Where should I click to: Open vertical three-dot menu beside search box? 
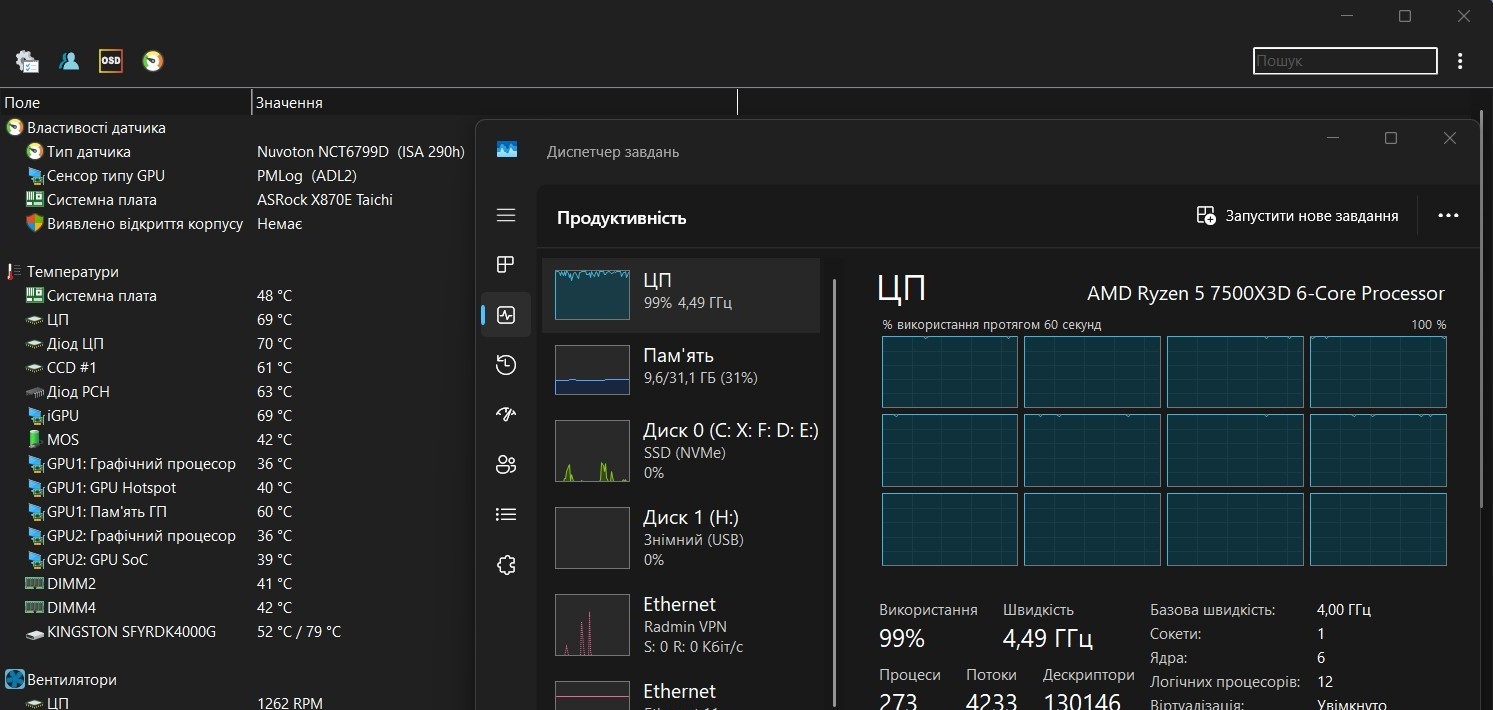[x=1460, y=61]
